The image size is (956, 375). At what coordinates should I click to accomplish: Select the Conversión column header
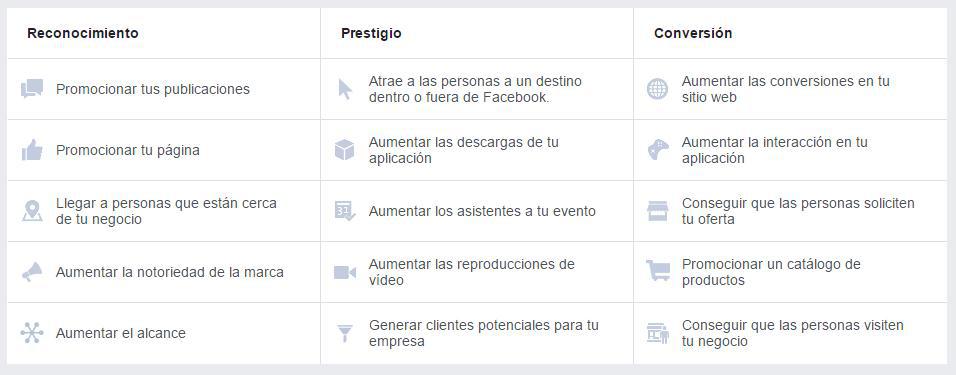click(693, 33)
